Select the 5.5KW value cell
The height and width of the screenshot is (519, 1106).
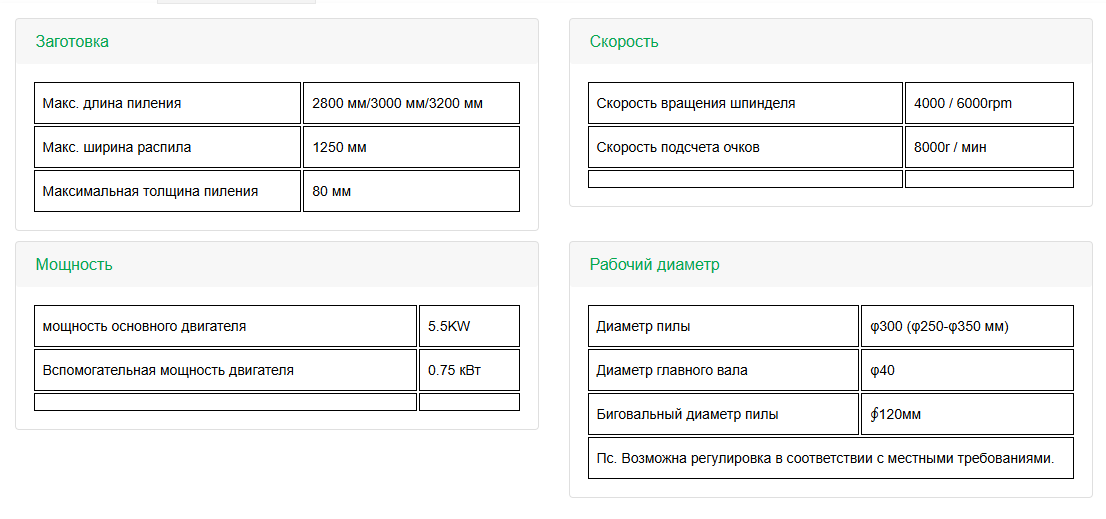point(469,326)
